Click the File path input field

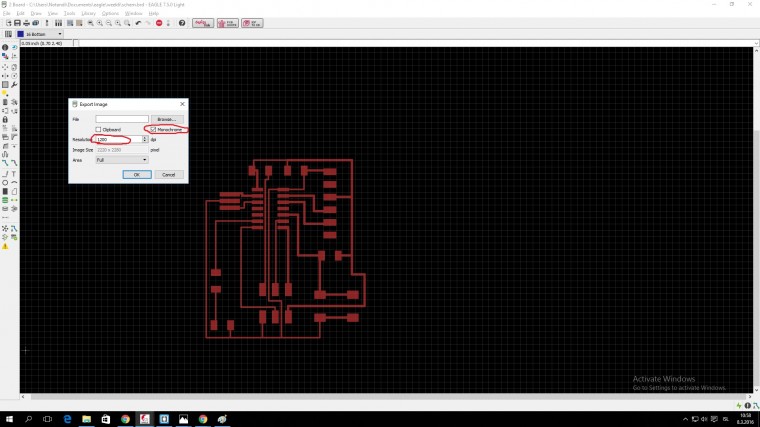122,119
